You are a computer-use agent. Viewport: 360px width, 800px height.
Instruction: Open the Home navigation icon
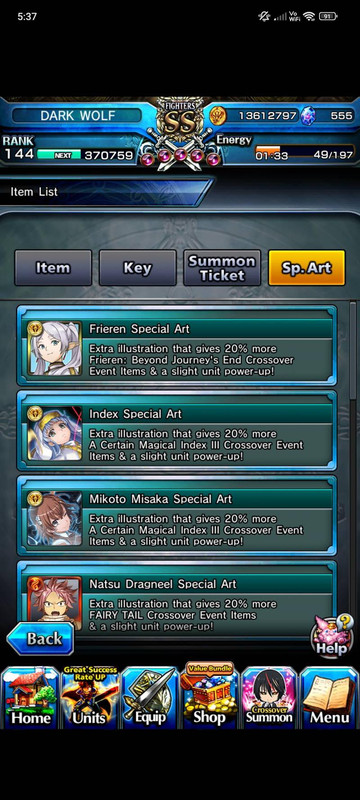pos(30,697)
